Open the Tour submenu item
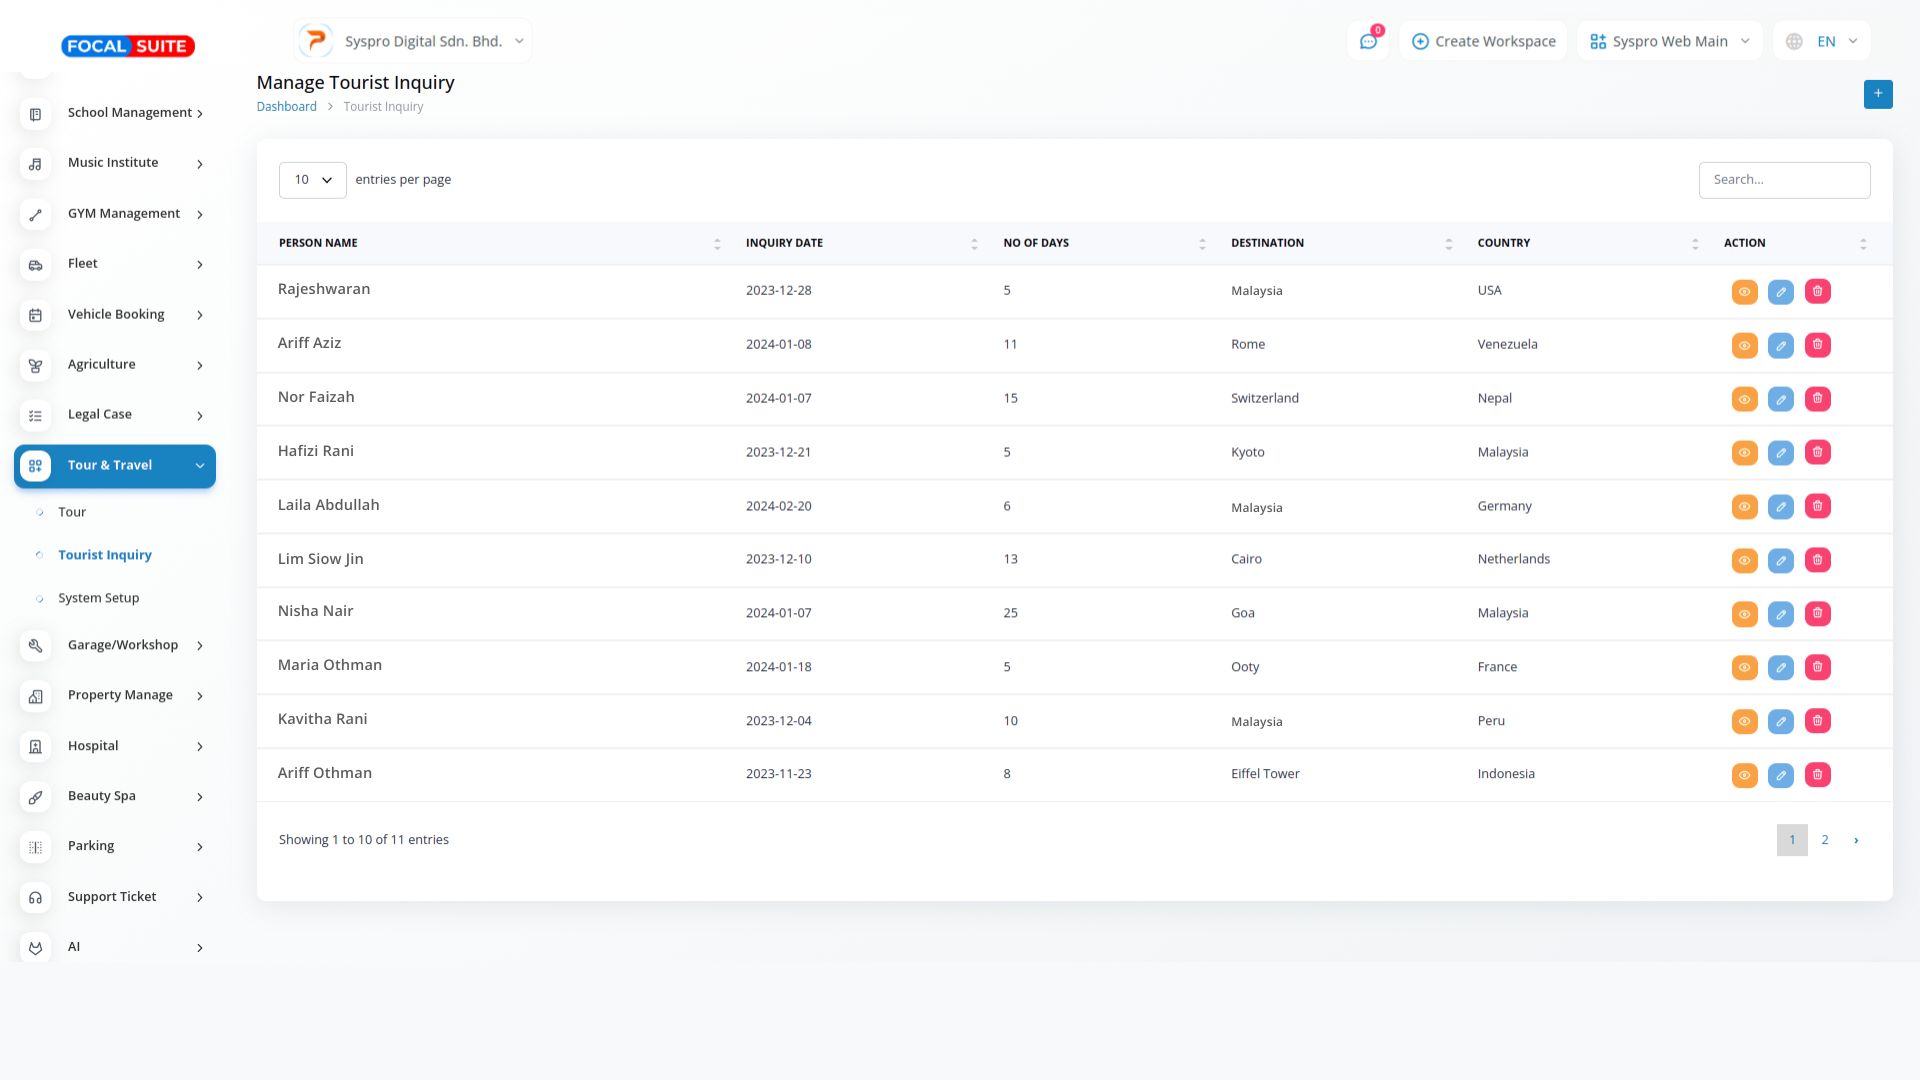This screenshot has width=1920, height=1080. click(72, 512)
